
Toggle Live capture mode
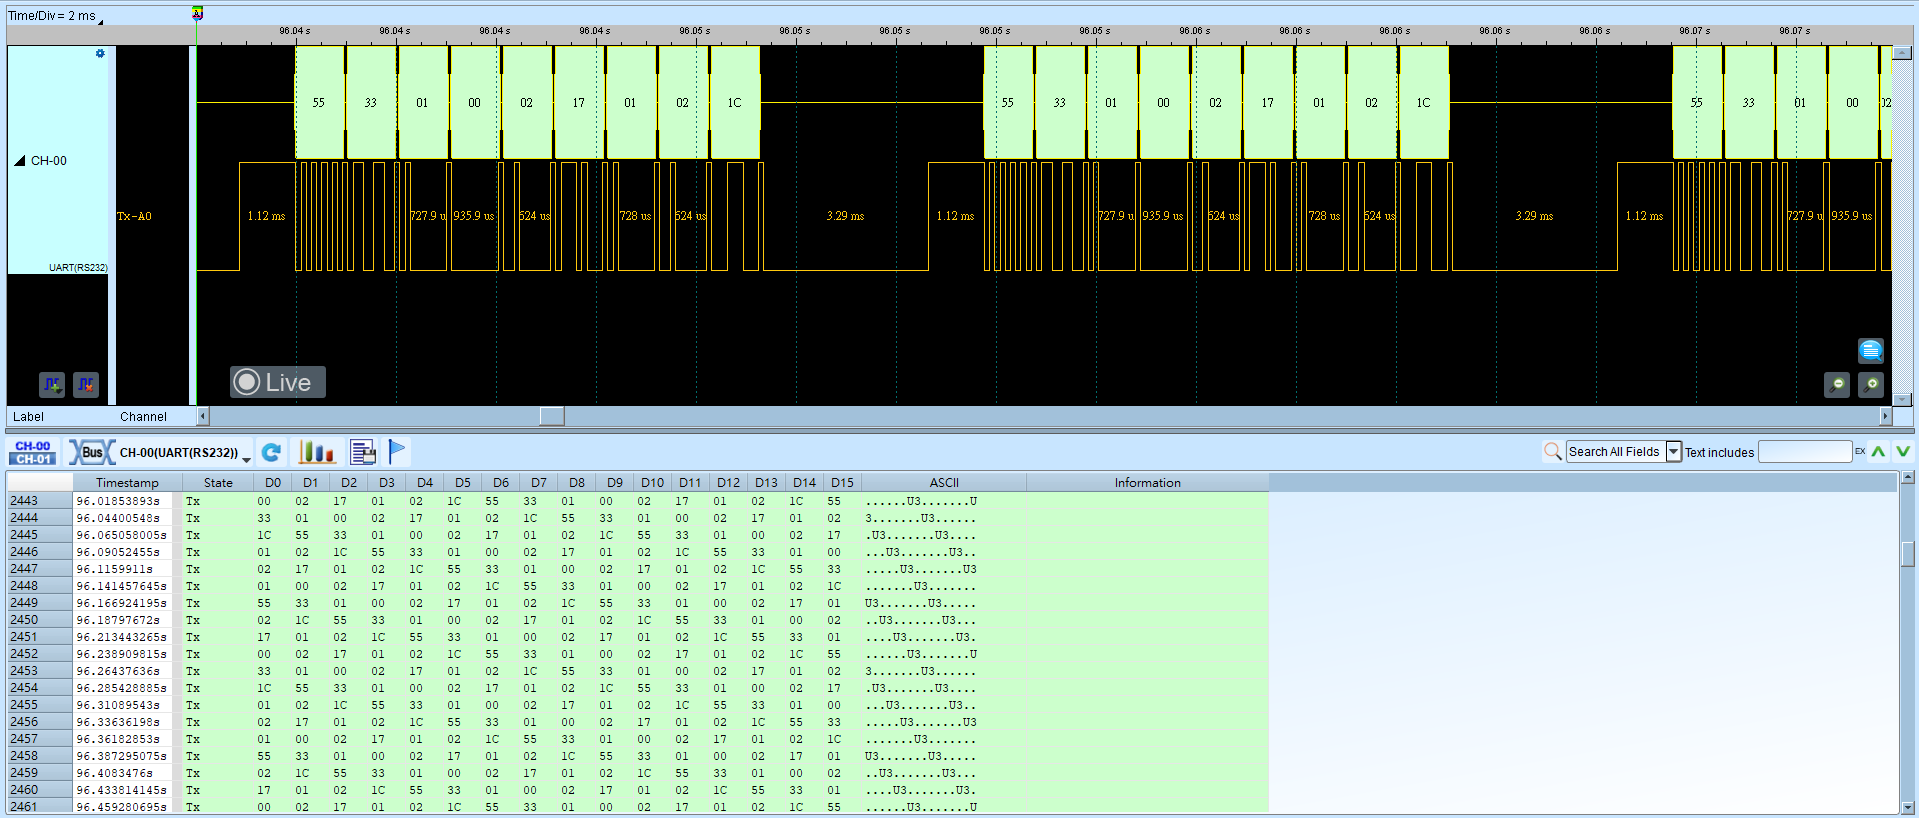[x=278, y=382]
